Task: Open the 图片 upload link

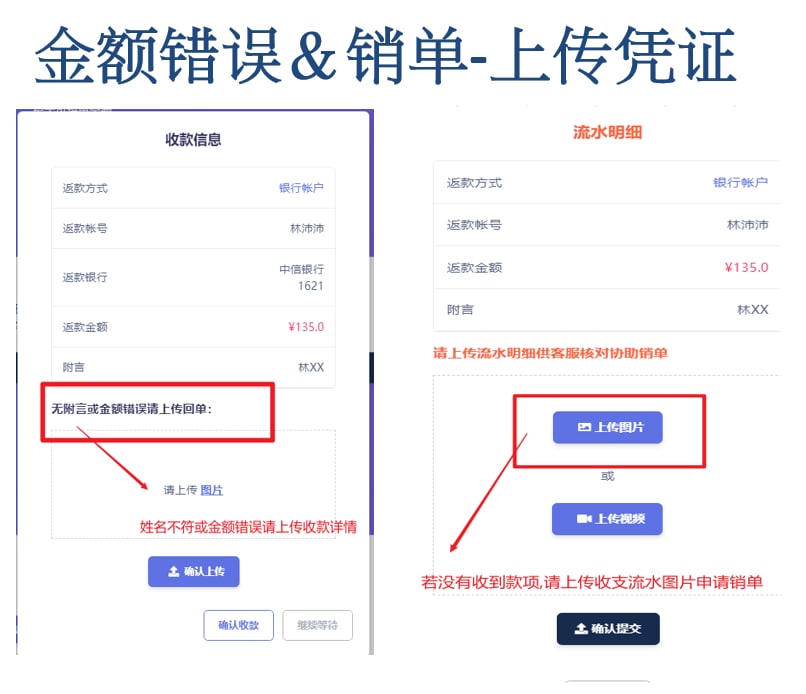Action: 212,490
